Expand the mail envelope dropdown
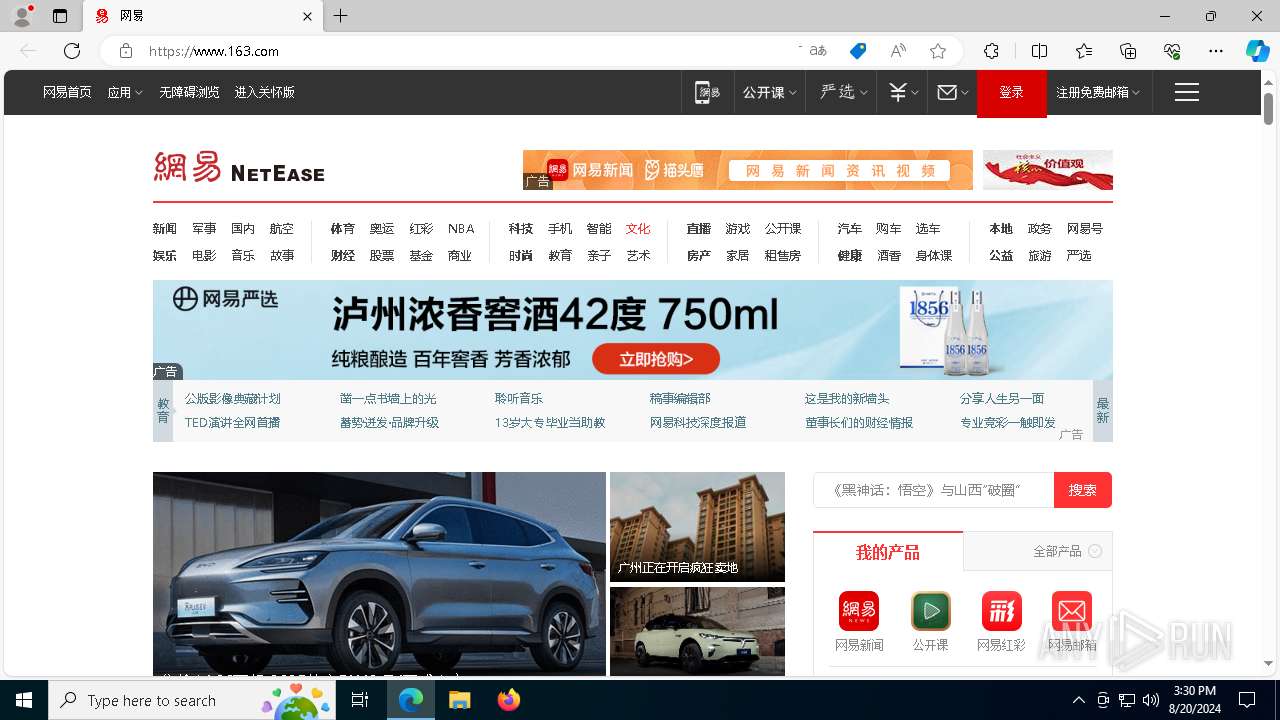Image resolution: width=1280 pixels, height=720 pixels. click(x=952, y=92)
